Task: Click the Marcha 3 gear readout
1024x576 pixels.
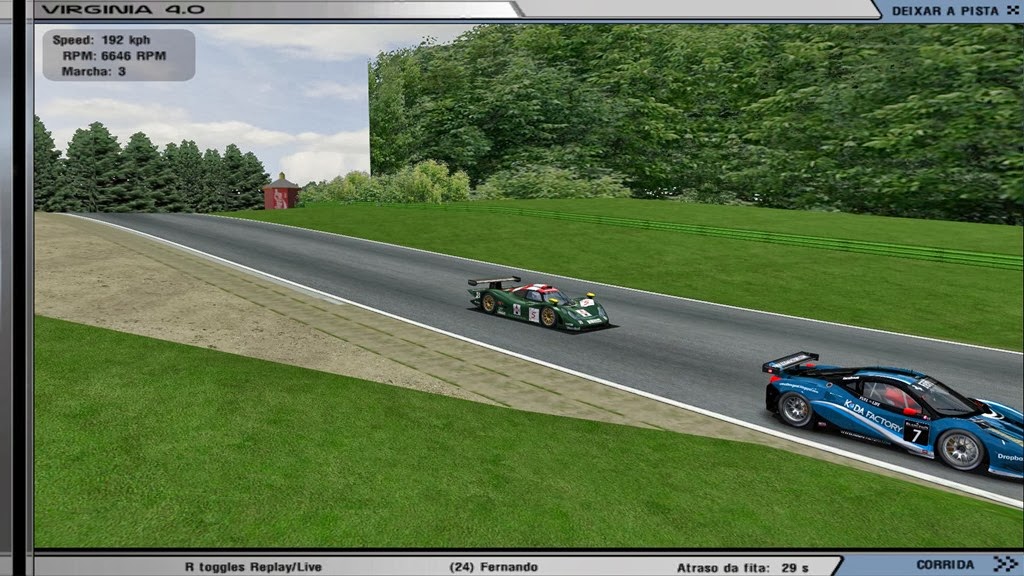Action: 93,71
